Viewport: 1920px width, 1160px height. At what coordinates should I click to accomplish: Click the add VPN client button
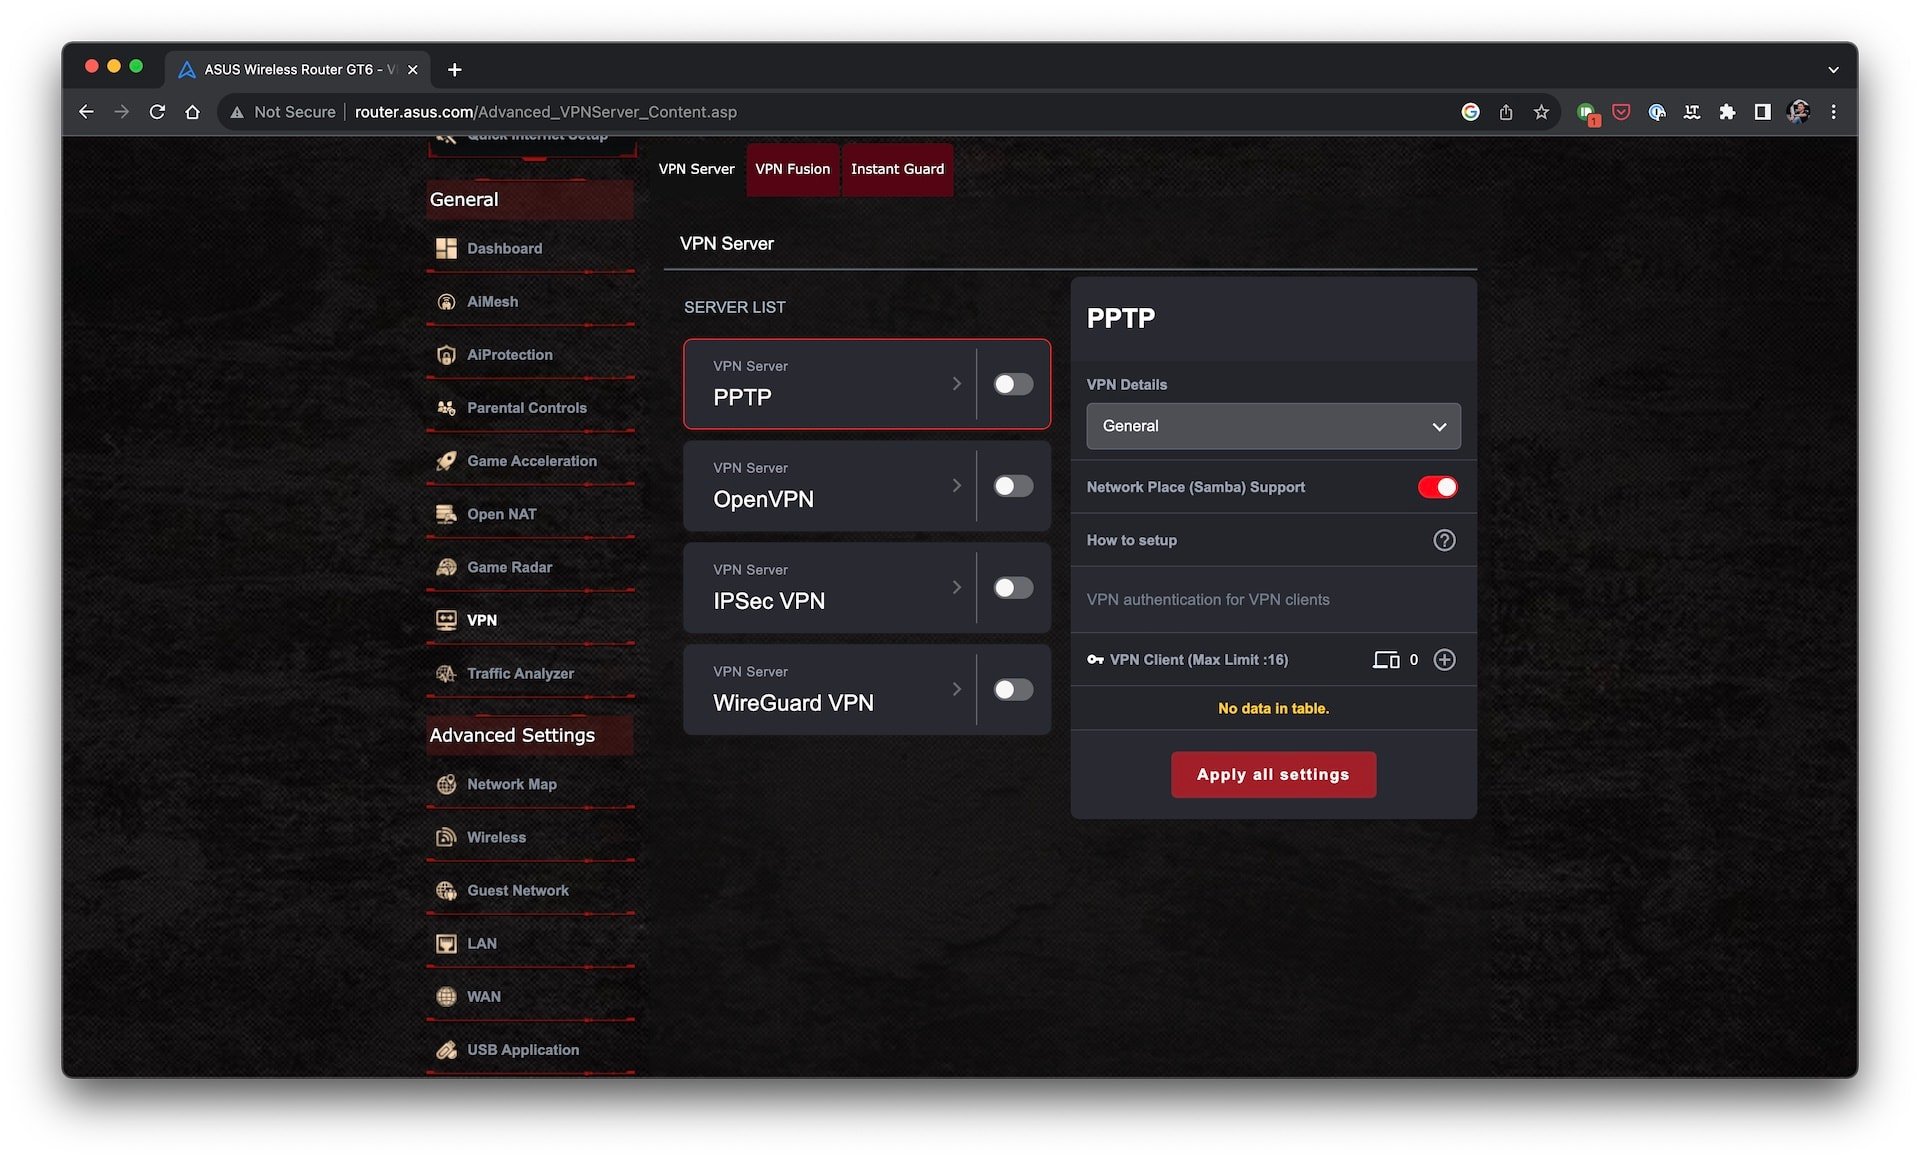pos(1445,660)
